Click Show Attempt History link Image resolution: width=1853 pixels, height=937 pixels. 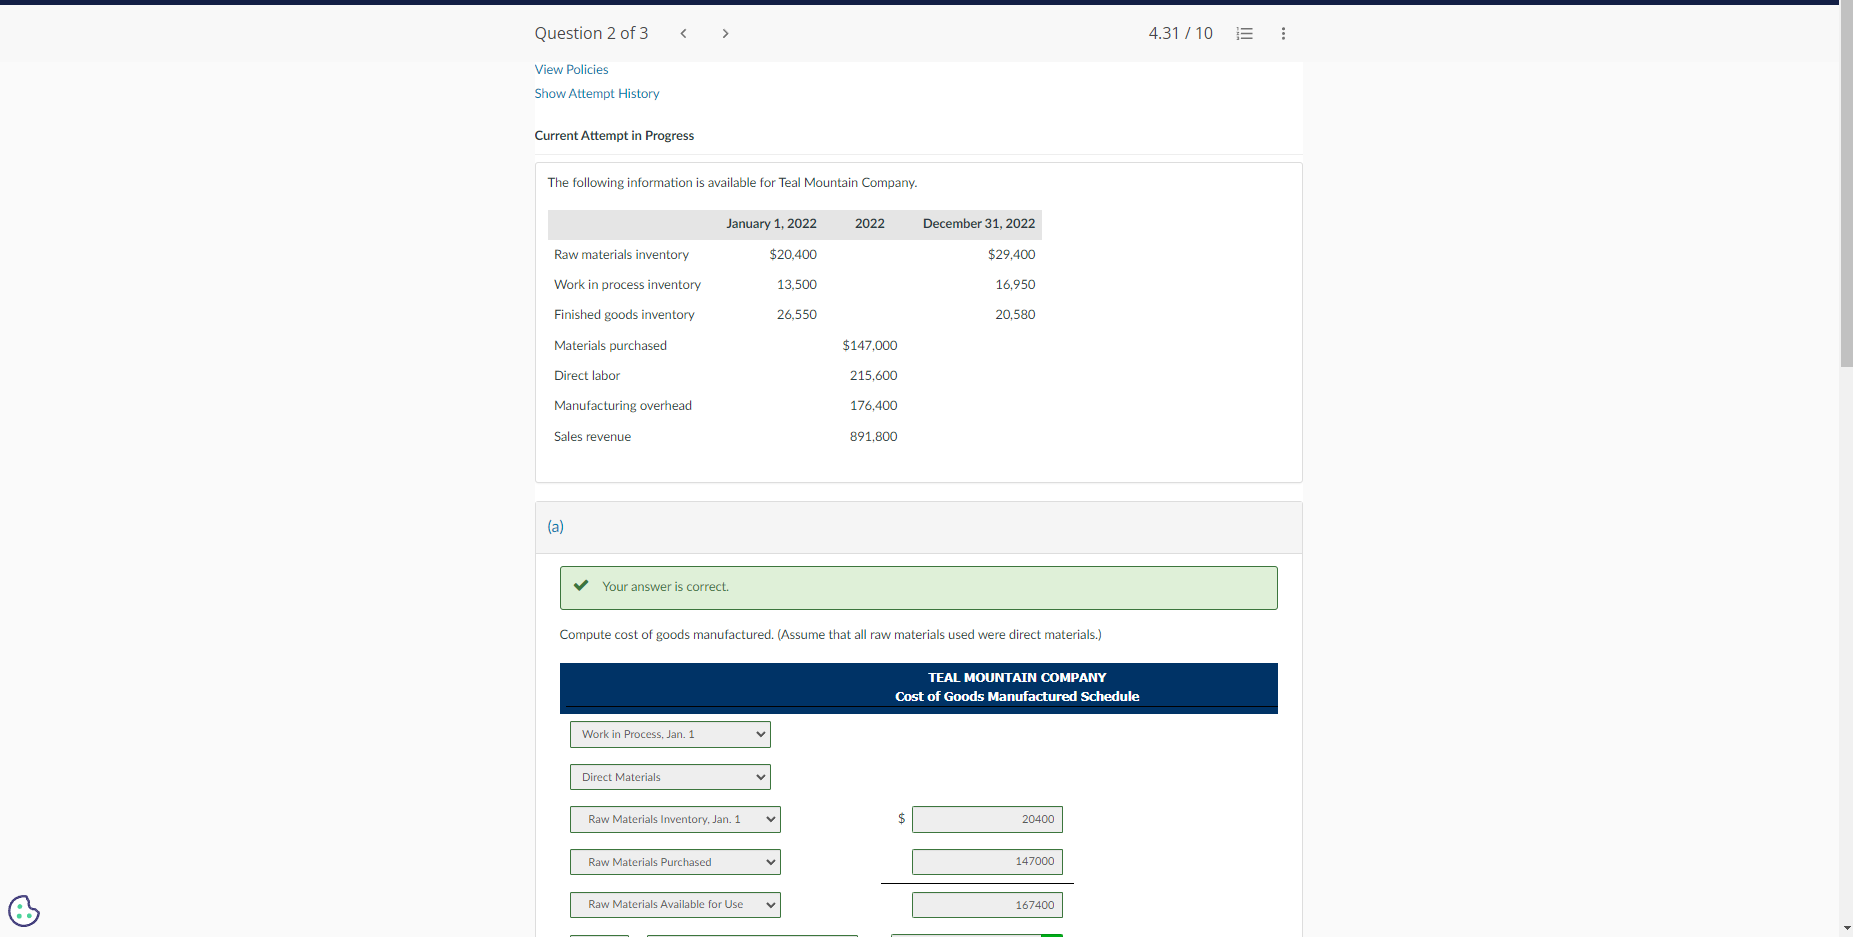tap(597, 93)
